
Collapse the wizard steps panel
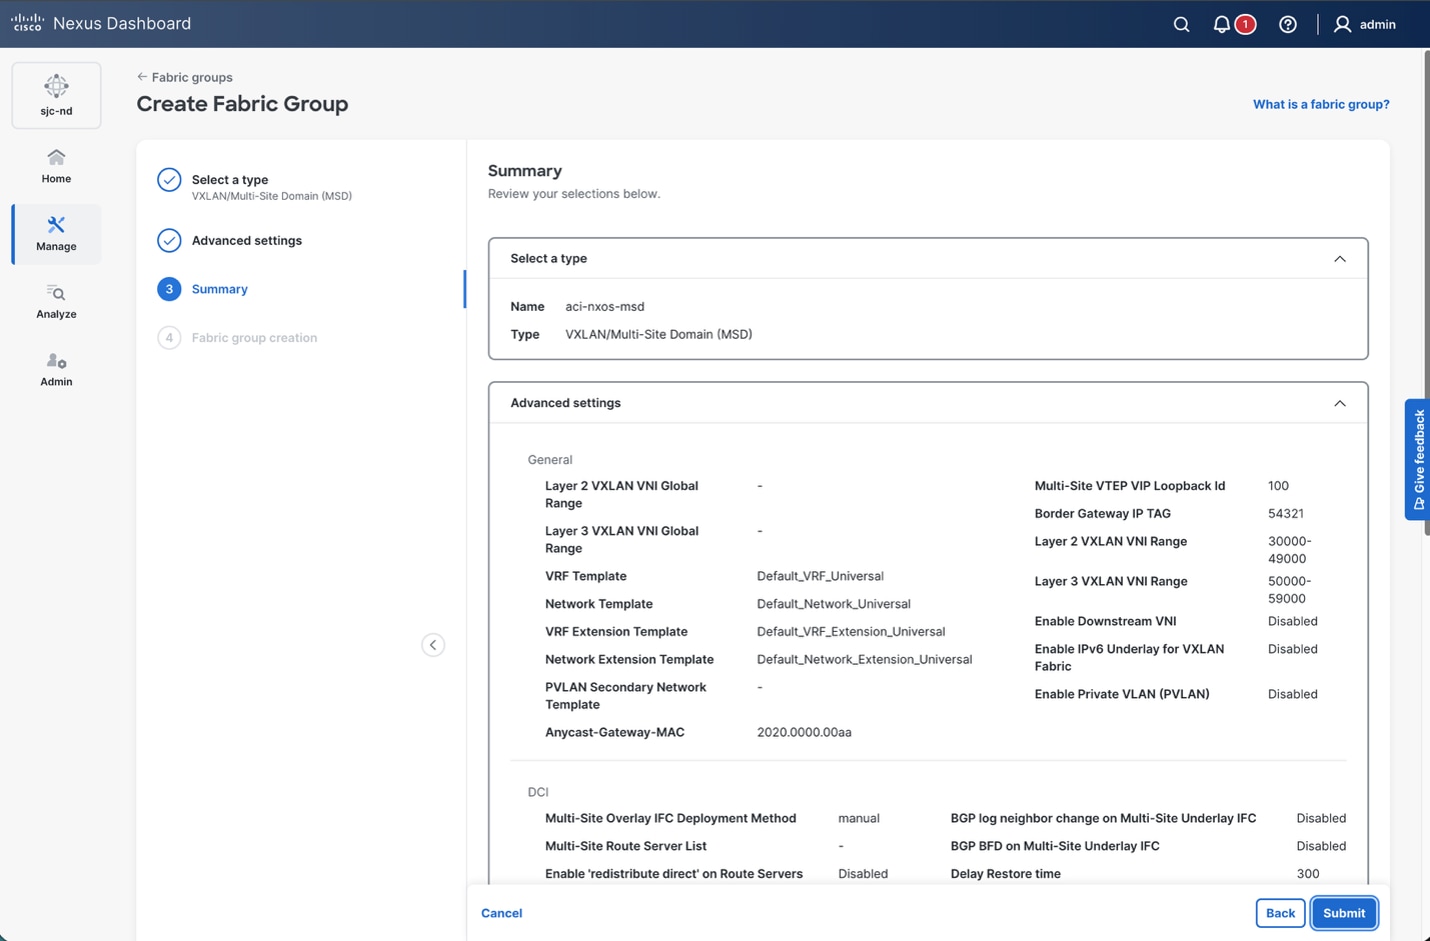[x=433, y=645]
